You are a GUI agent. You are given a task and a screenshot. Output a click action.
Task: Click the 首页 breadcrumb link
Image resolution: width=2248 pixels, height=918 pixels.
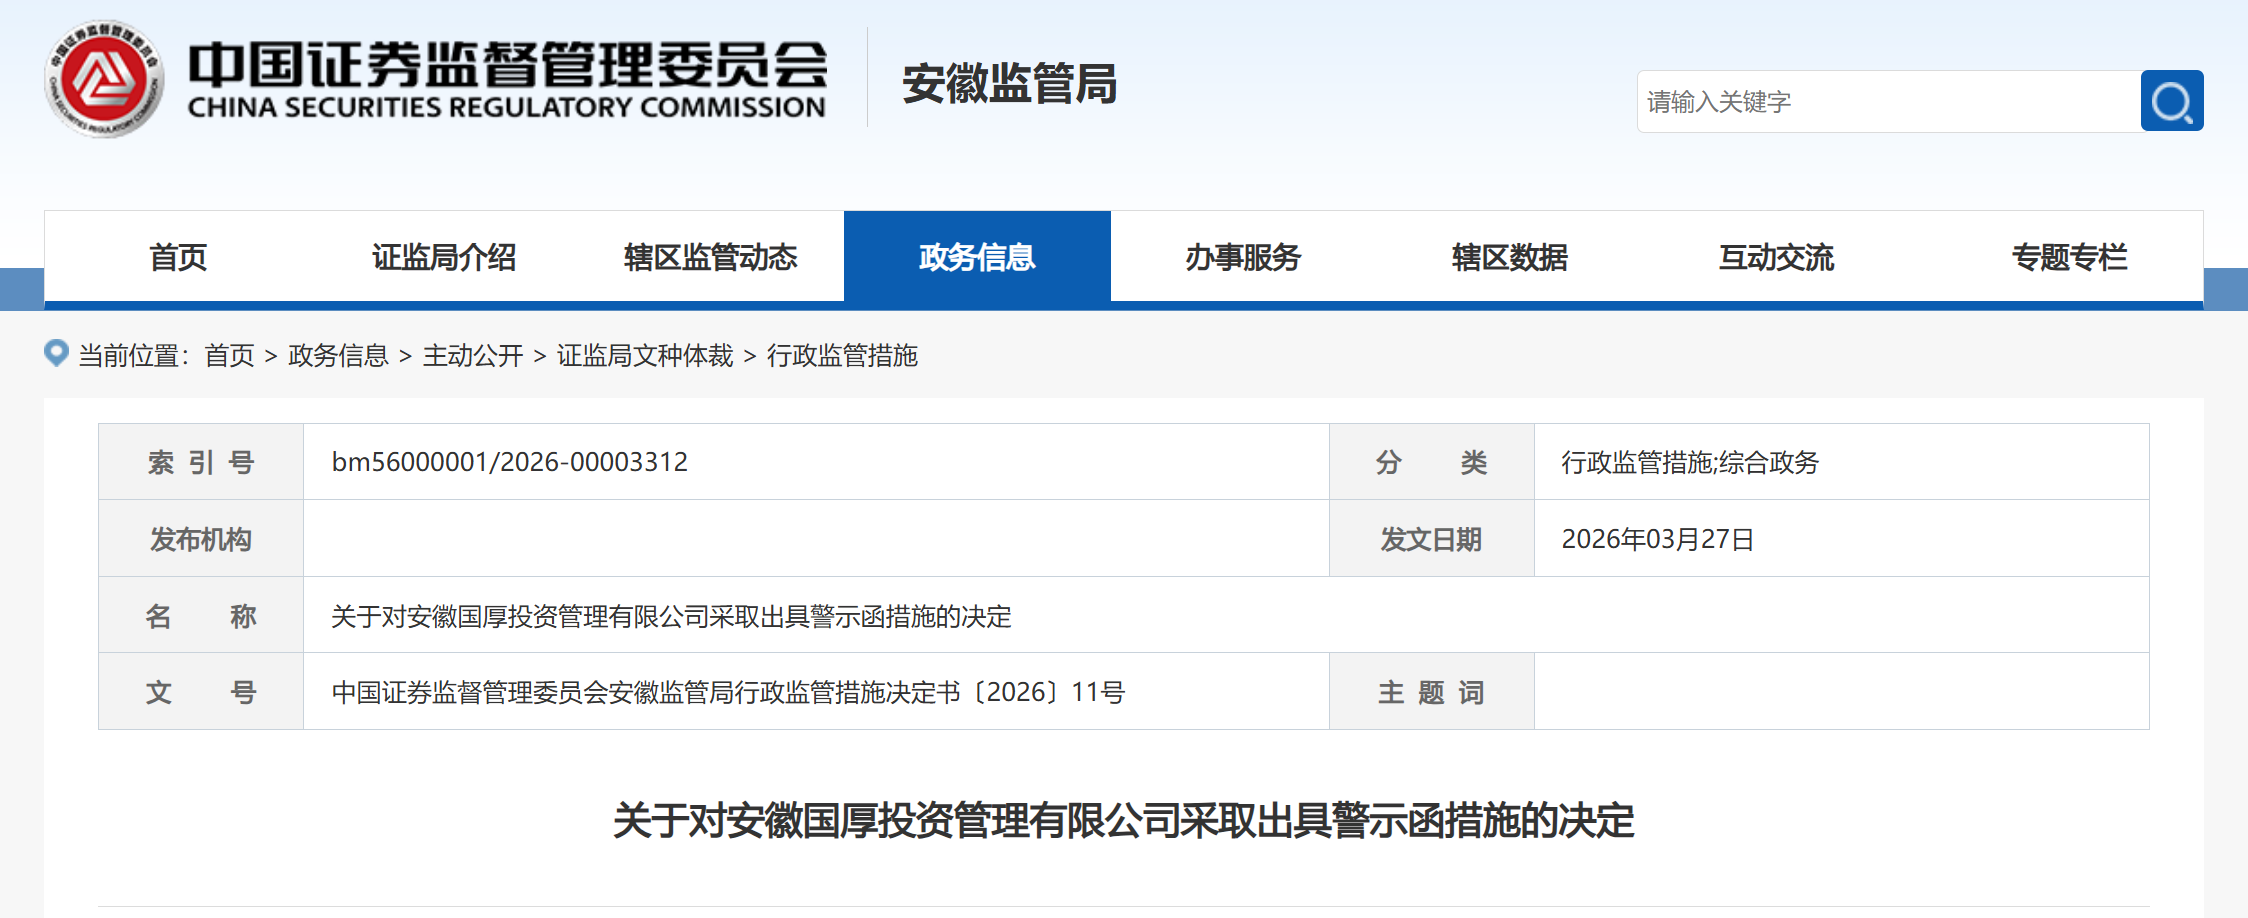click(229, 355)
